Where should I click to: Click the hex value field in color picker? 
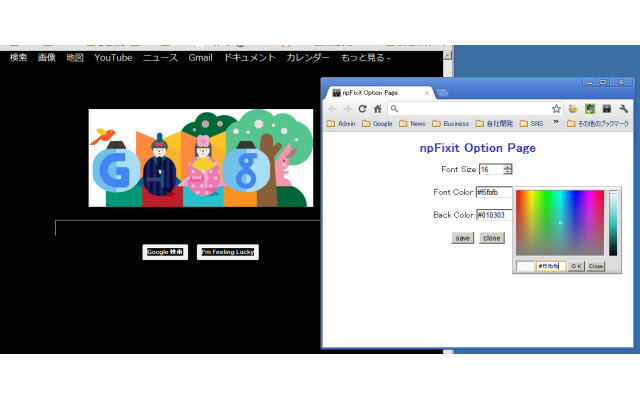tap(551, 266)
